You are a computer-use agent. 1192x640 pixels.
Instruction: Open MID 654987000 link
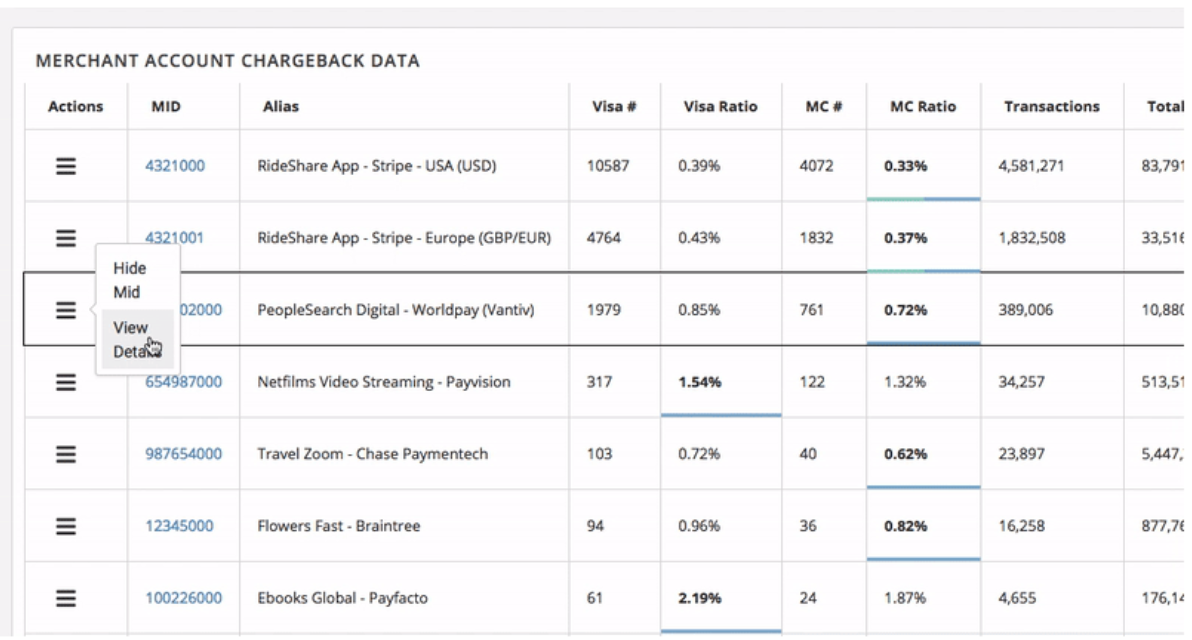(184, 382)
